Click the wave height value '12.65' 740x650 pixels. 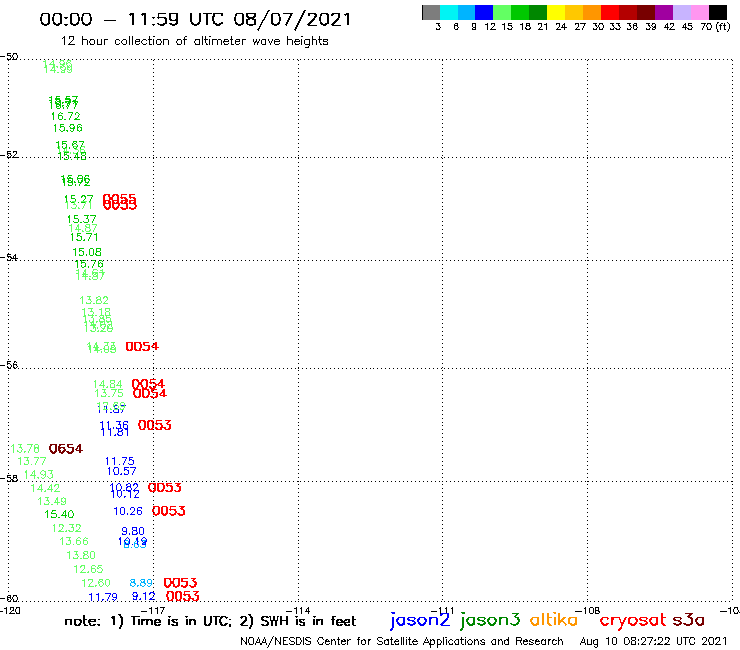pyautogui.click(x=88, y=569)
